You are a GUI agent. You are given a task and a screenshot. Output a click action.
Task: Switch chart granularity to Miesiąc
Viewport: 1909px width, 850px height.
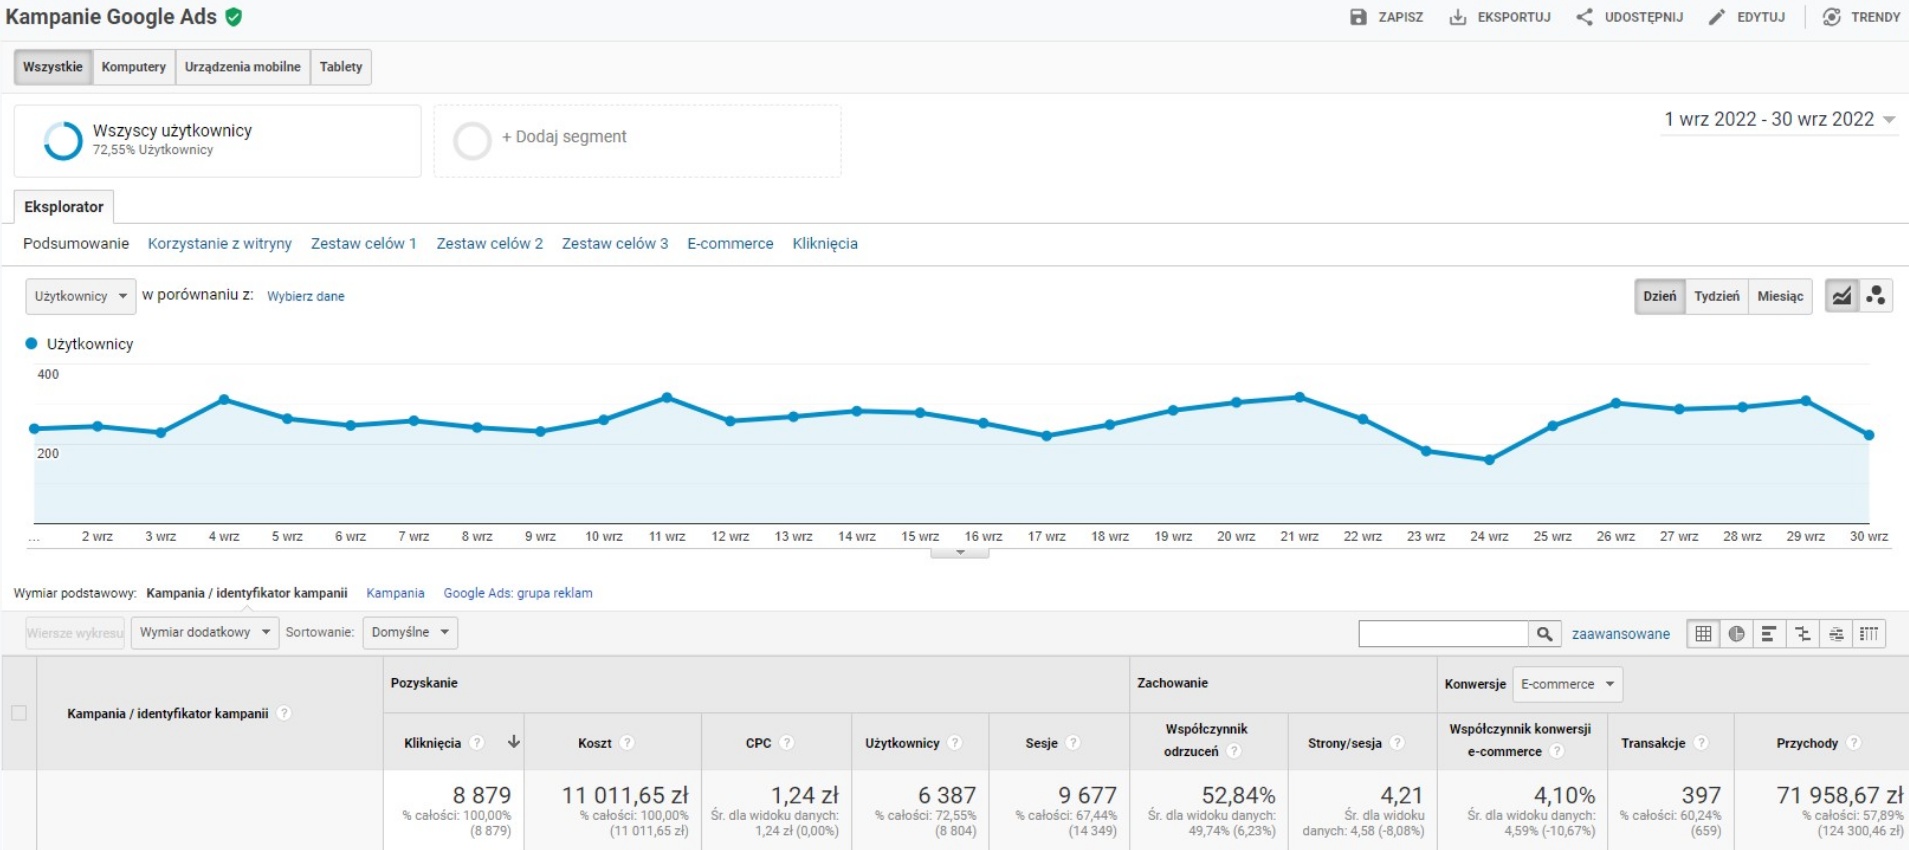(1780, 296)
